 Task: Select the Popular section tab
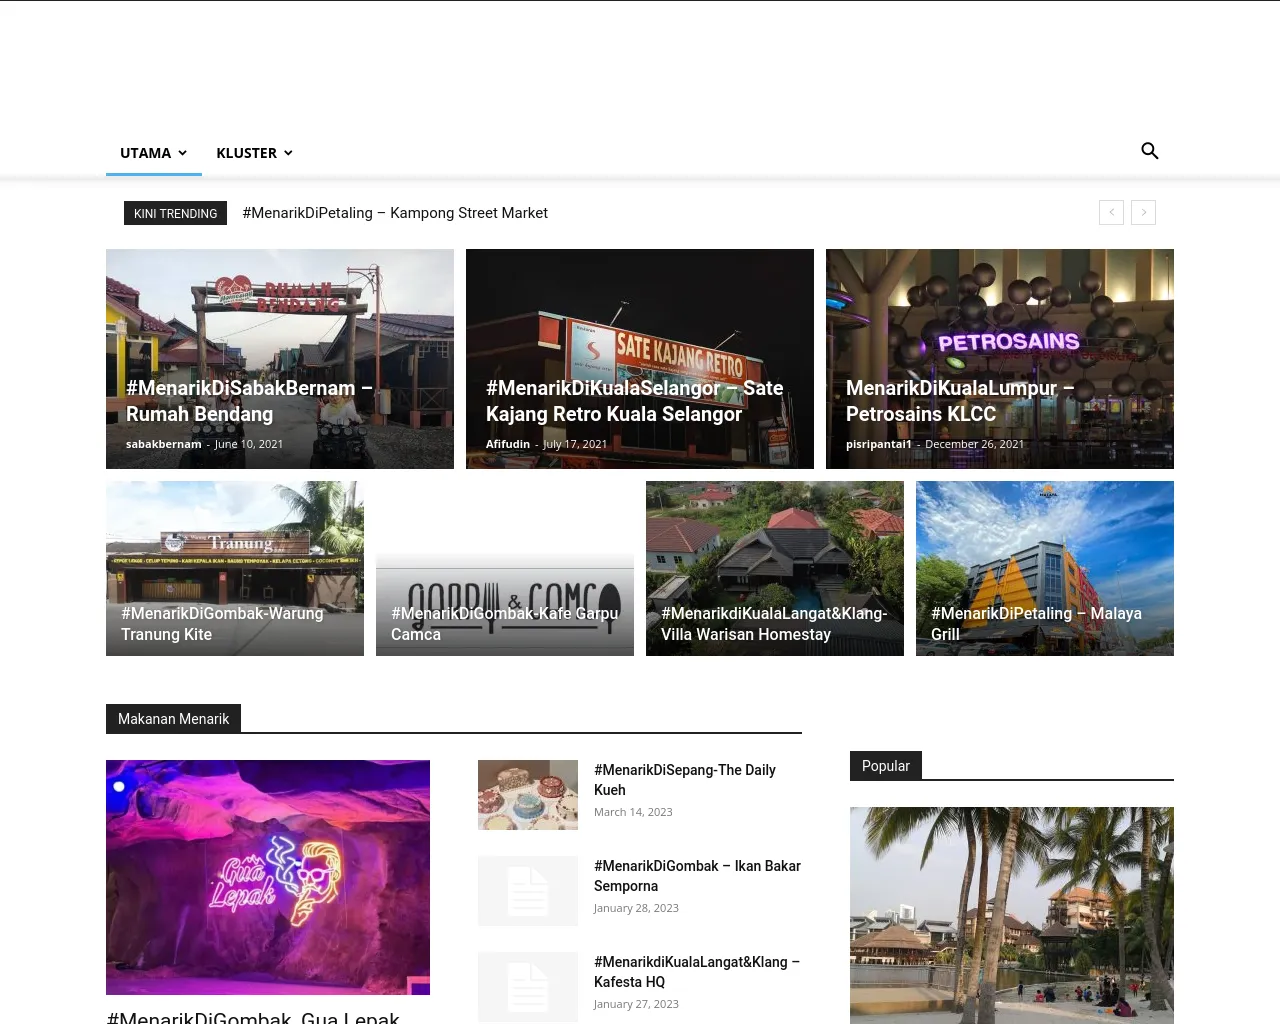(885, 766)
